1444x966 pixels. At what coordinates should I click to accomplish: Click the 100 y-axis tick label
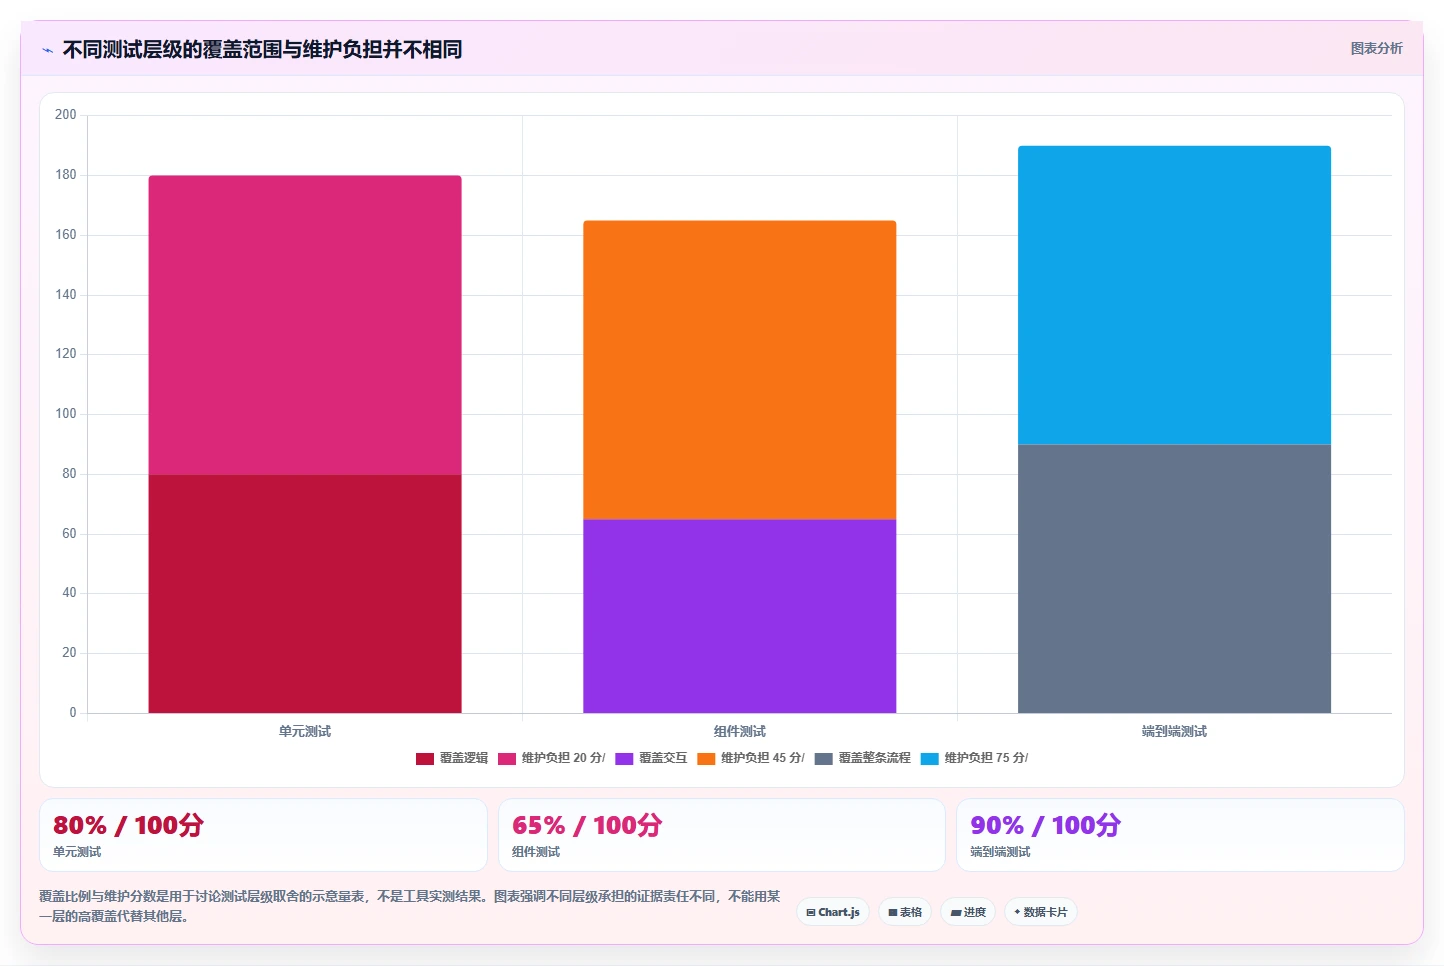click(x=66, y=414)
